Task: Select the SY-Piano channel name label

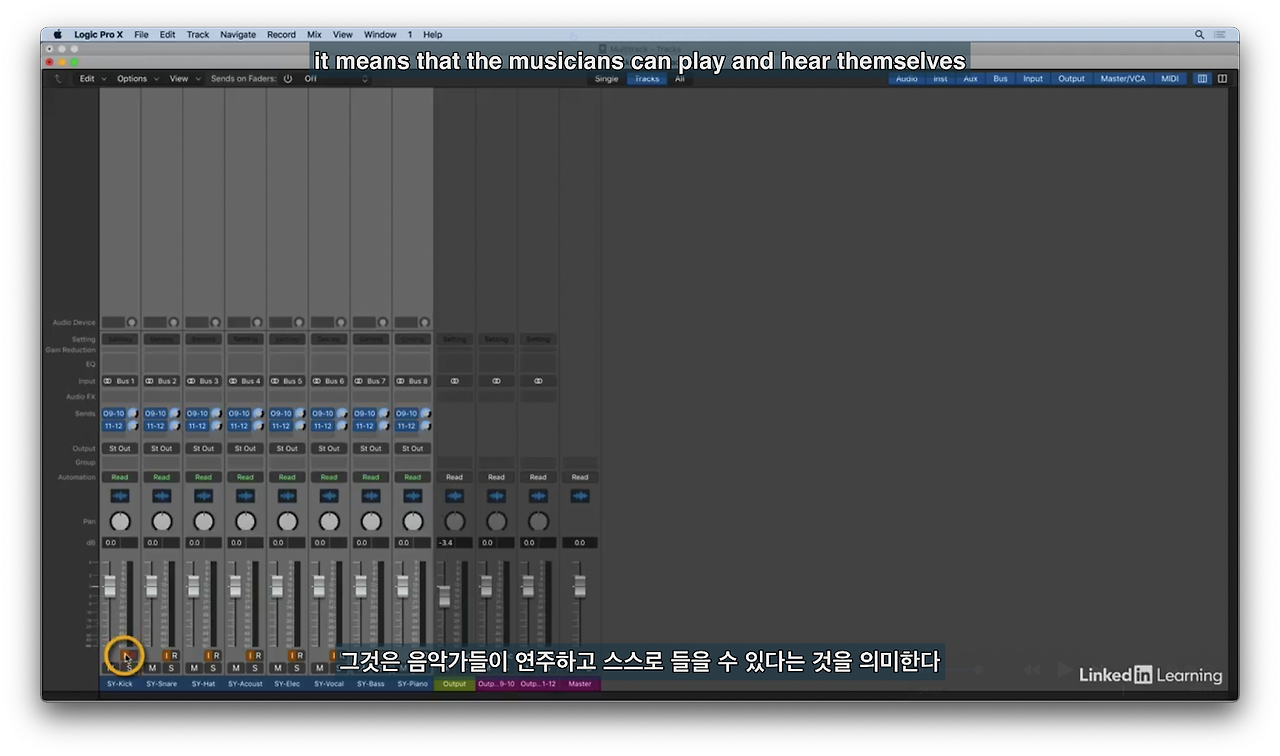Action: click(413, 684)
